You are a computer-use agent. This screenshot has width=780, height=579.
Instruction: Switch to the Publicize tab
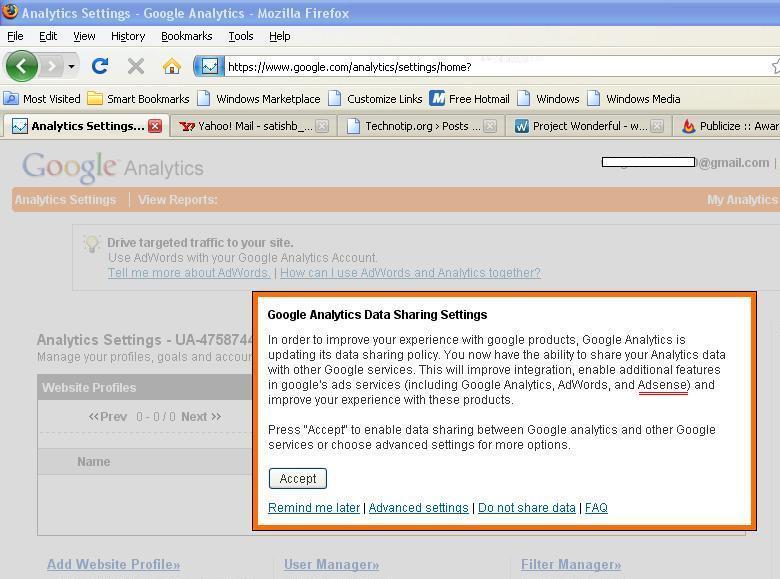(729, 126)
